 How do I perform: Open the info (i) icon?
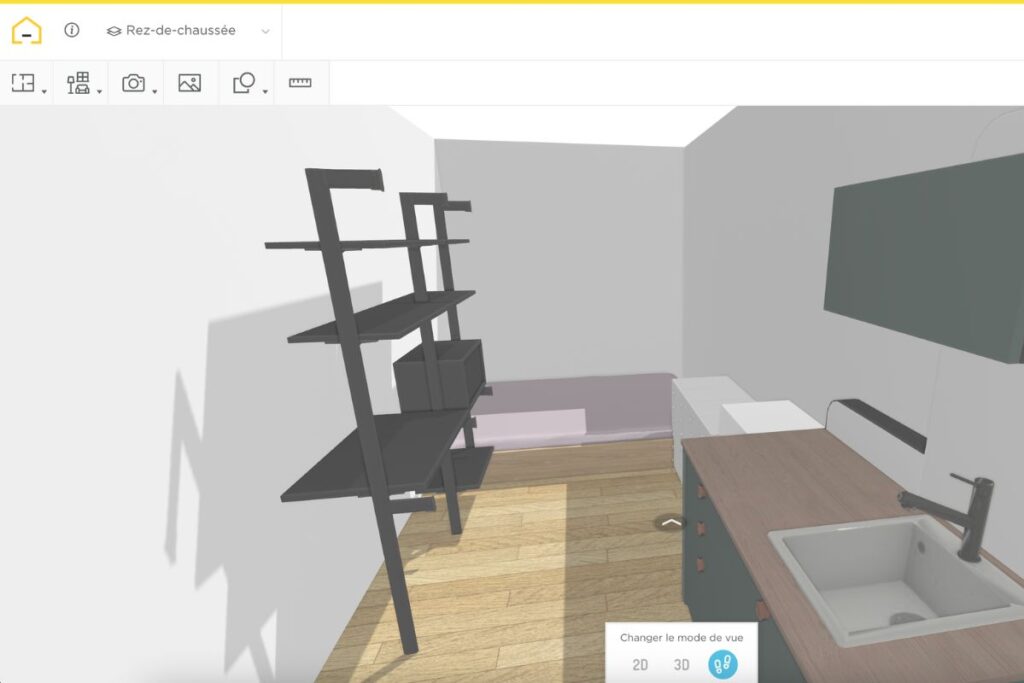click(70, 29)
